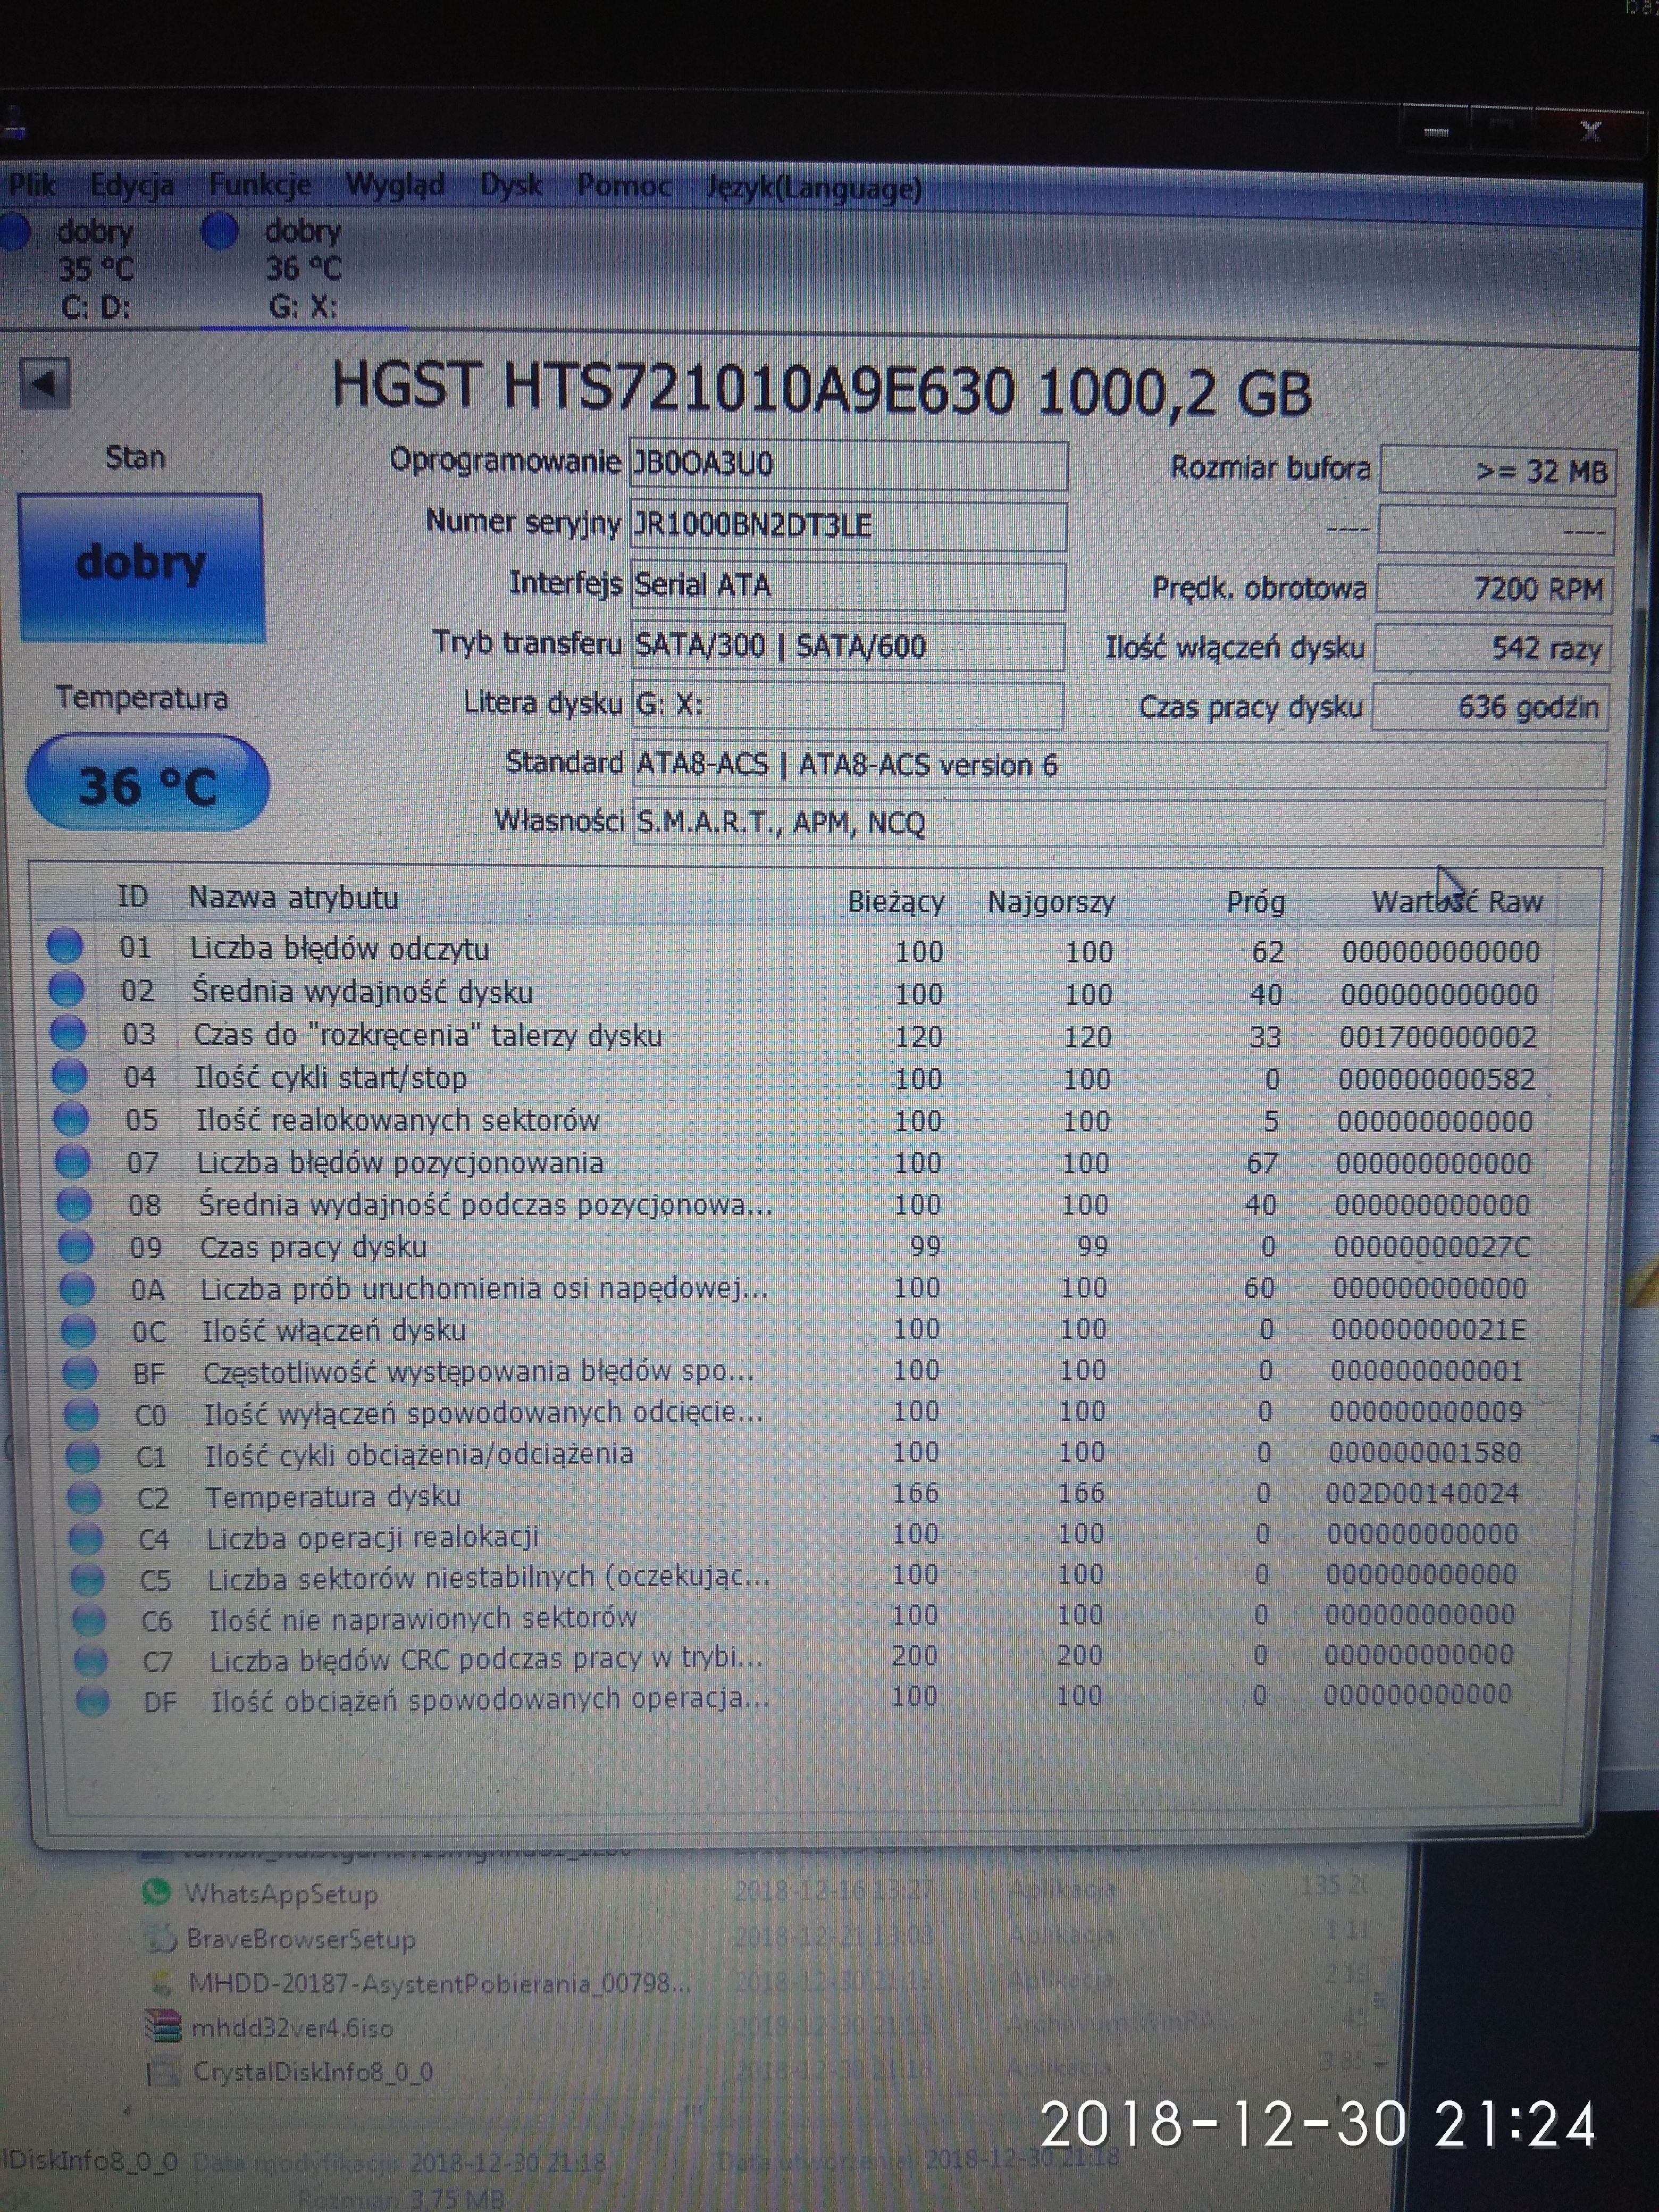Image resolution: width=1659 pixels, height=2212 pixels.
Task: Select the Własności features field
Action: coord(1119,823)
